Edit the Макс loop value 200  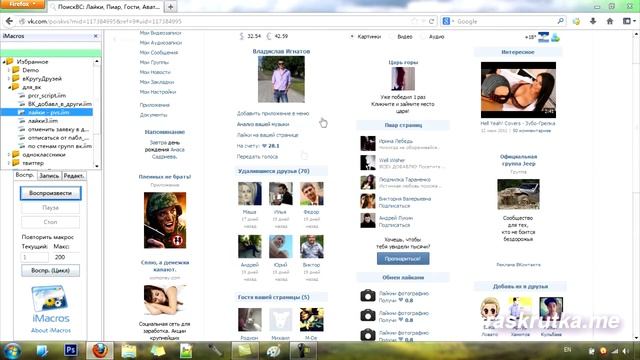66,257
